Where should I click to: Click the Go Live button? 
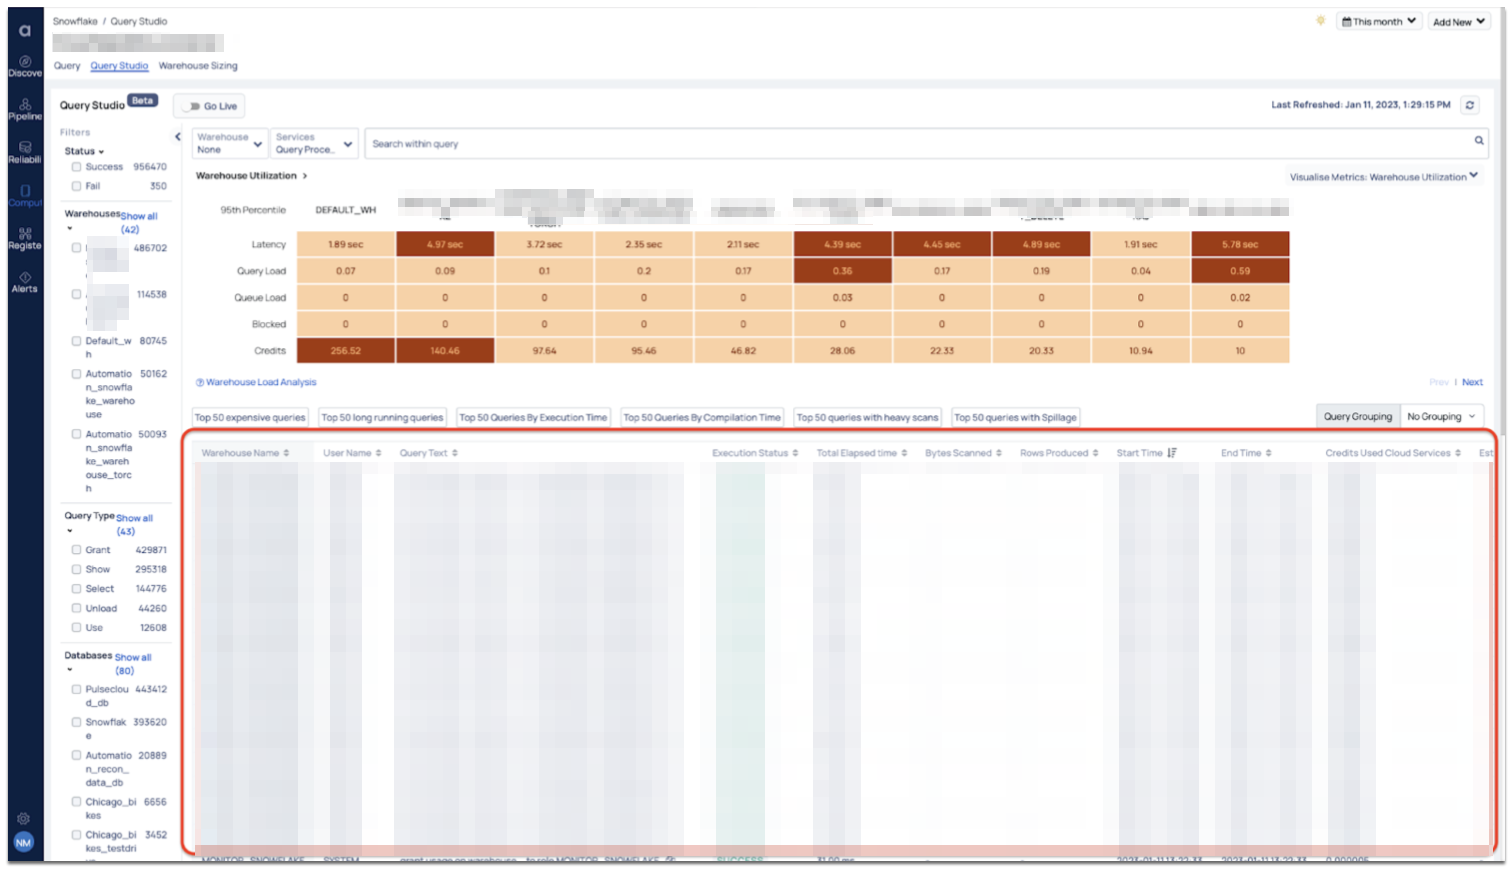pyautogui.click(x=208, y=105)
